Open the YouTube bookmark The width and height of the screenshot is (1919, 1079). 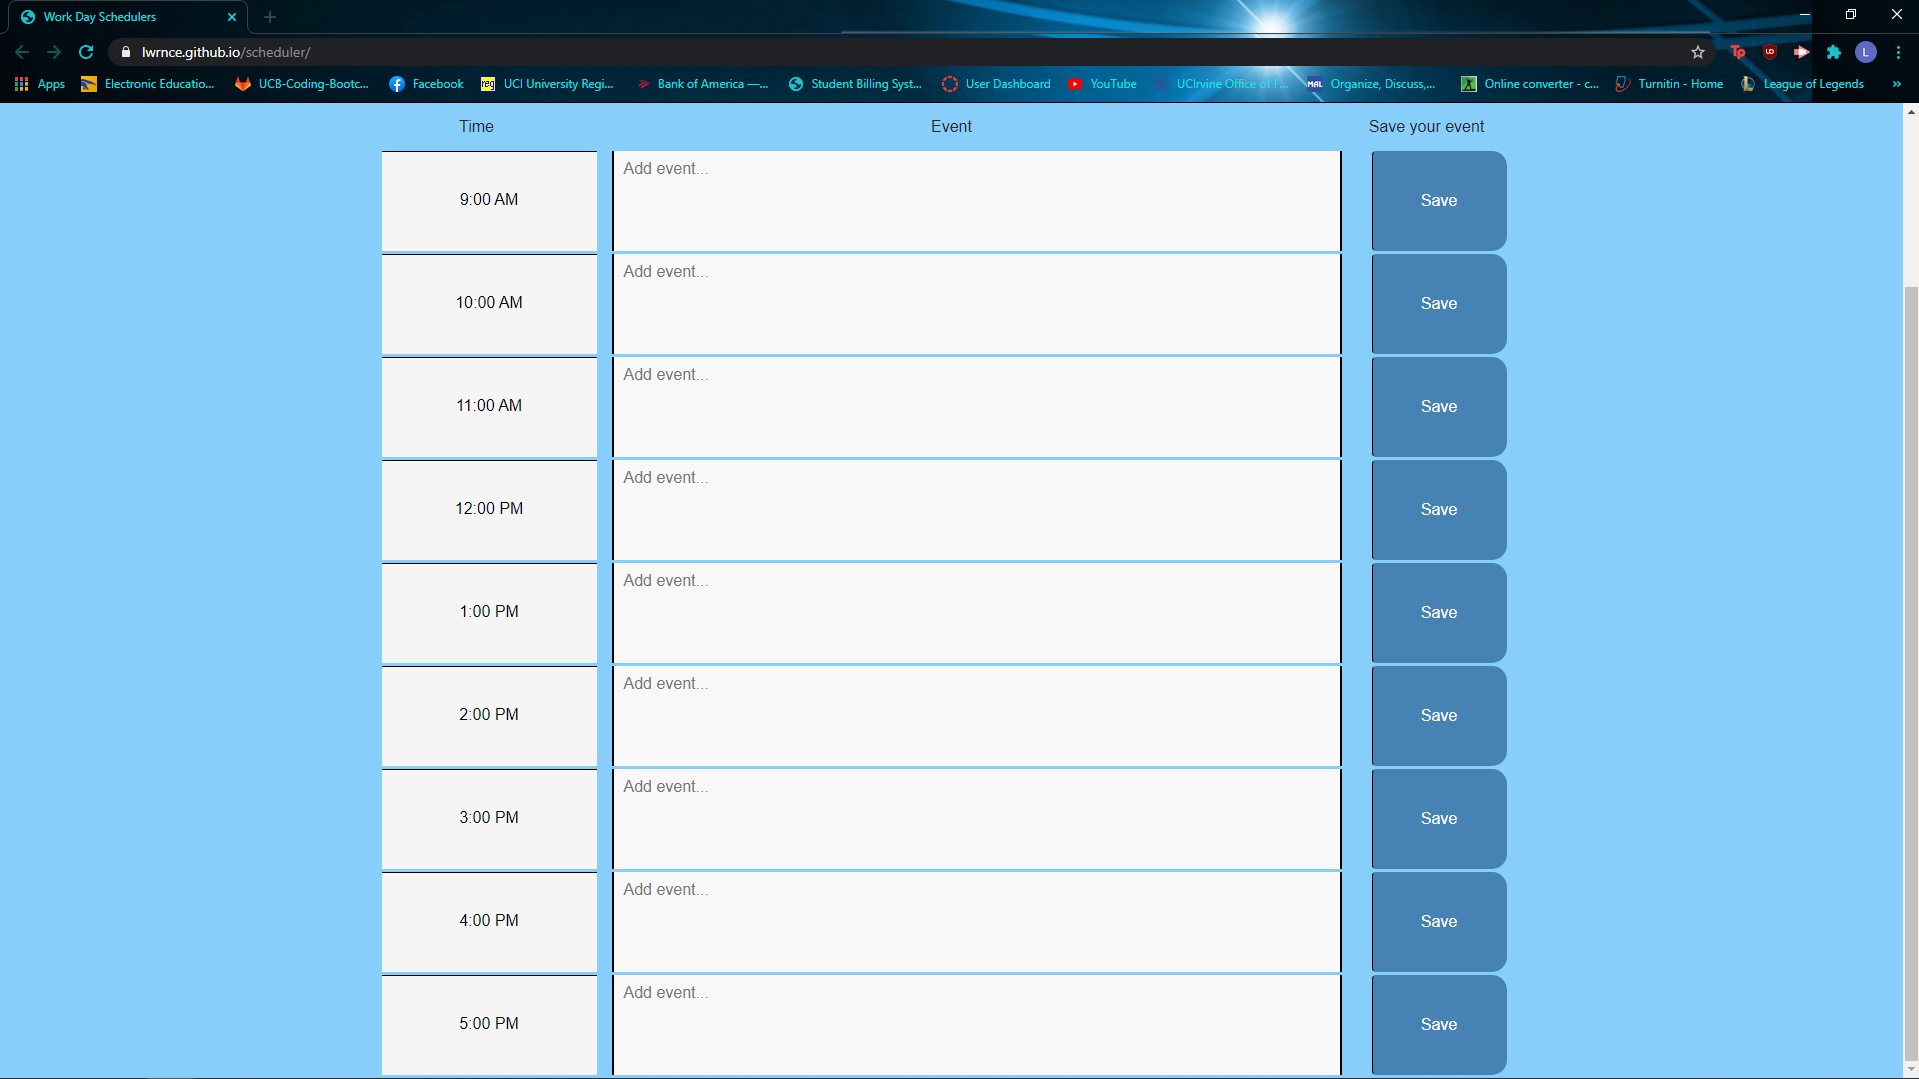(1102, 84)
